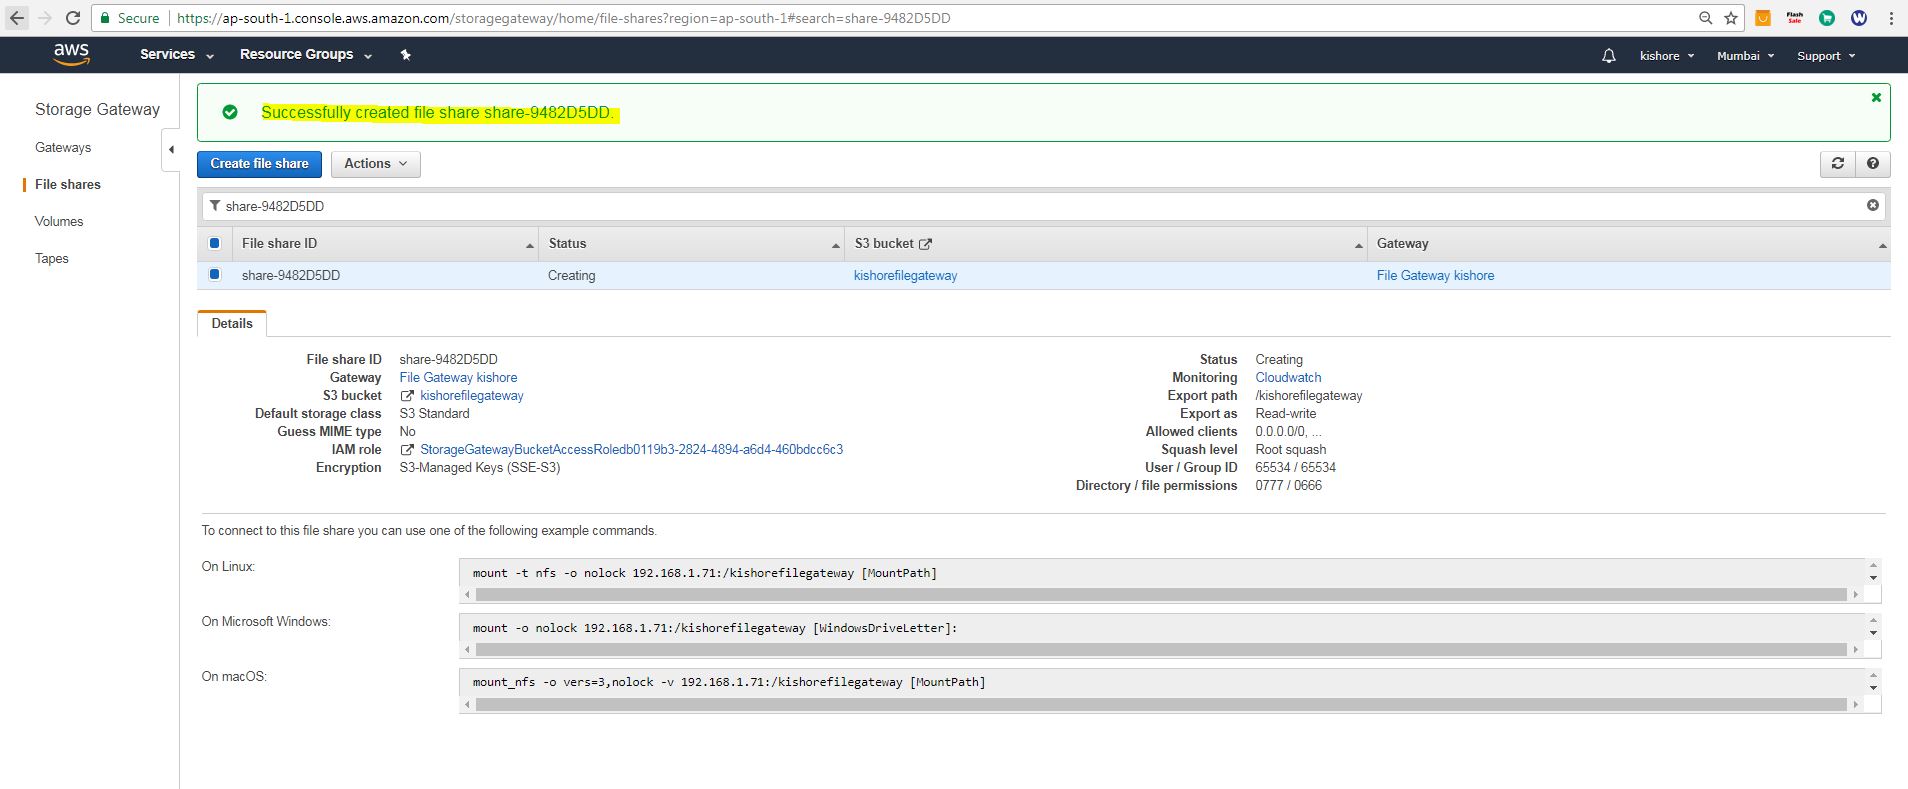Image resolution: width=1908 pixels, height=789 pixels.
Task: Click the AWS logo home icon
Action: pos(72,55)
